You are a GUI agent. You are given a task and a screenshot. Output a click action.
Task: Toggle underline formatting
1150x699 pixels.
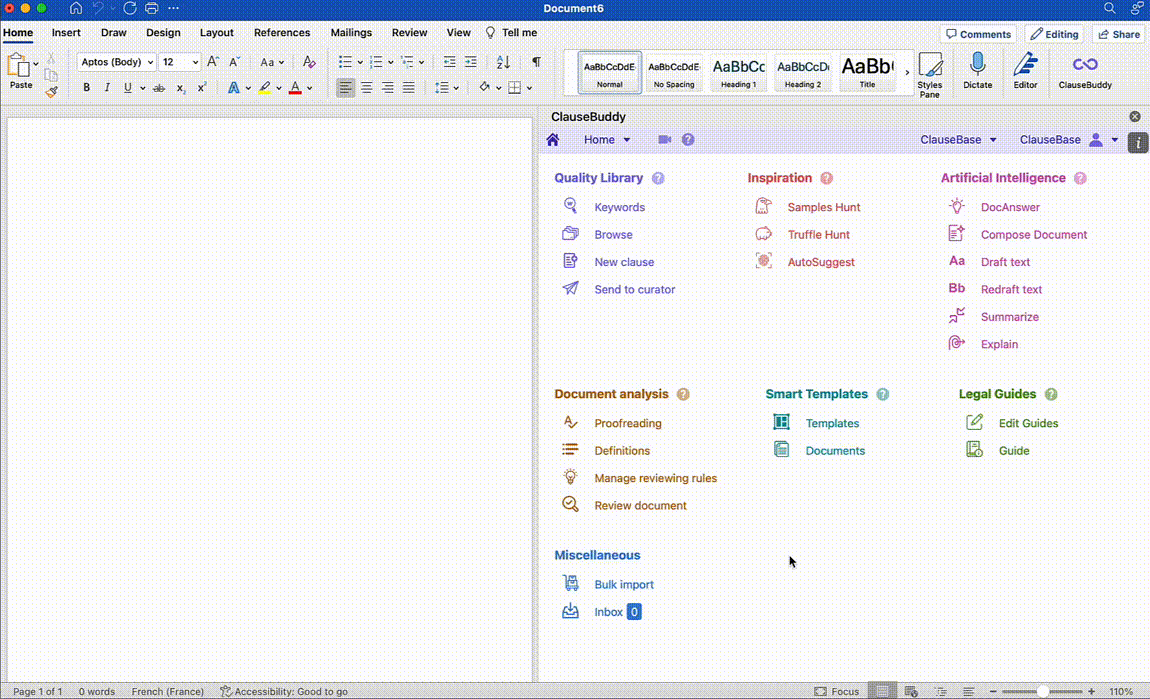(x=128, y=87)
